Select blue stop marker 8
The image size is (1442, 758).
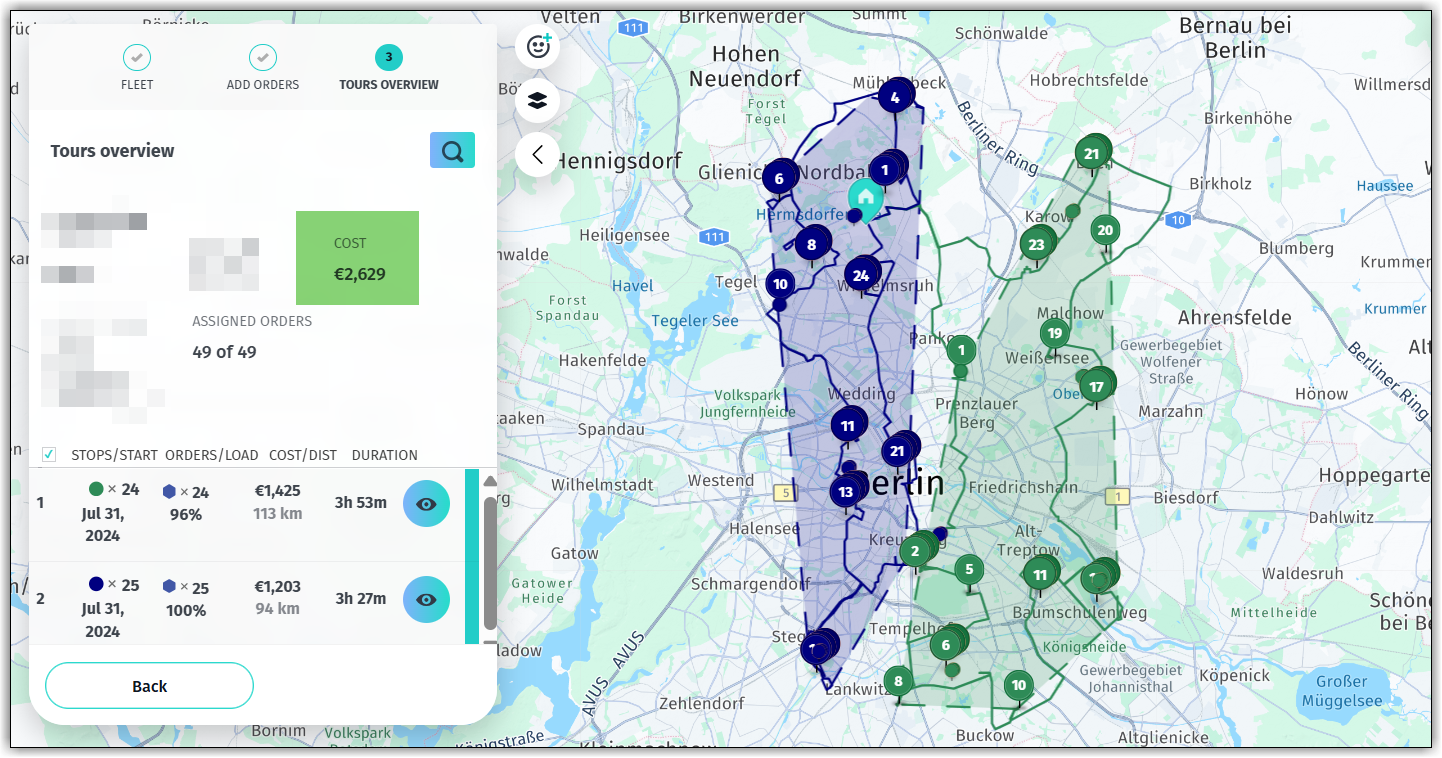pyautogui.click(x=811, y=243)
